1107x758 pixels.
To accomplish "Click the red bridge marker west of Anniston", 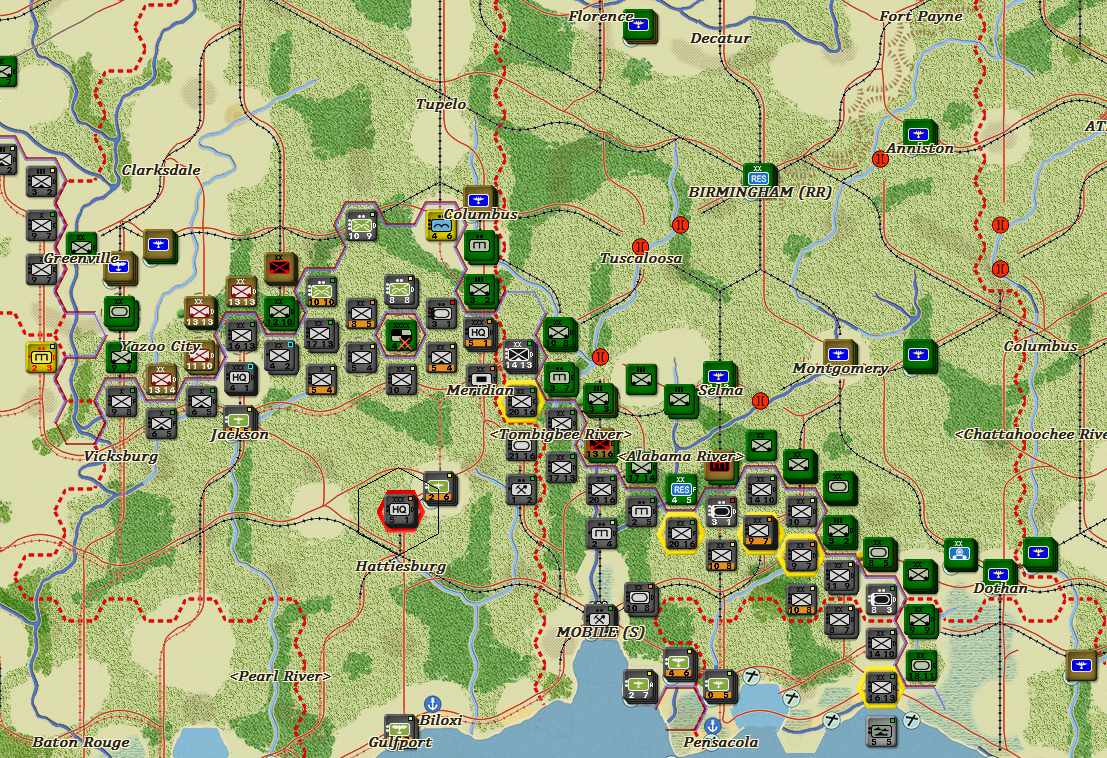I will coord(880,159).
